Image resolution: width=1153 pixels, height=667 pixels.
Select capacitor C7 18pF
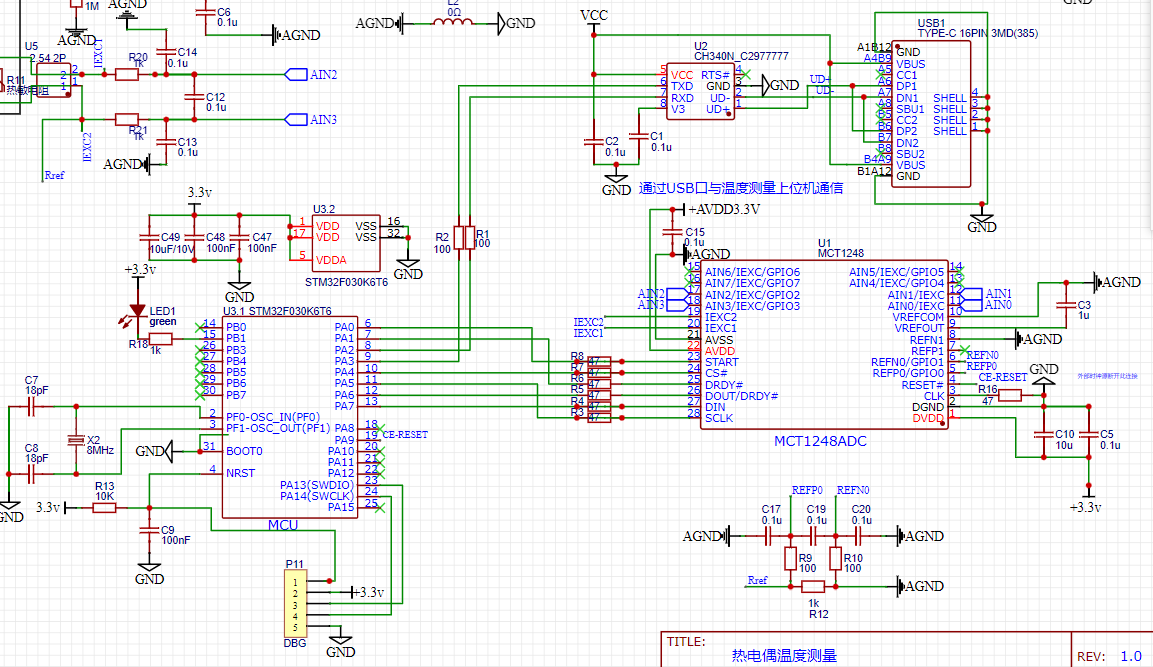[30, 407]
